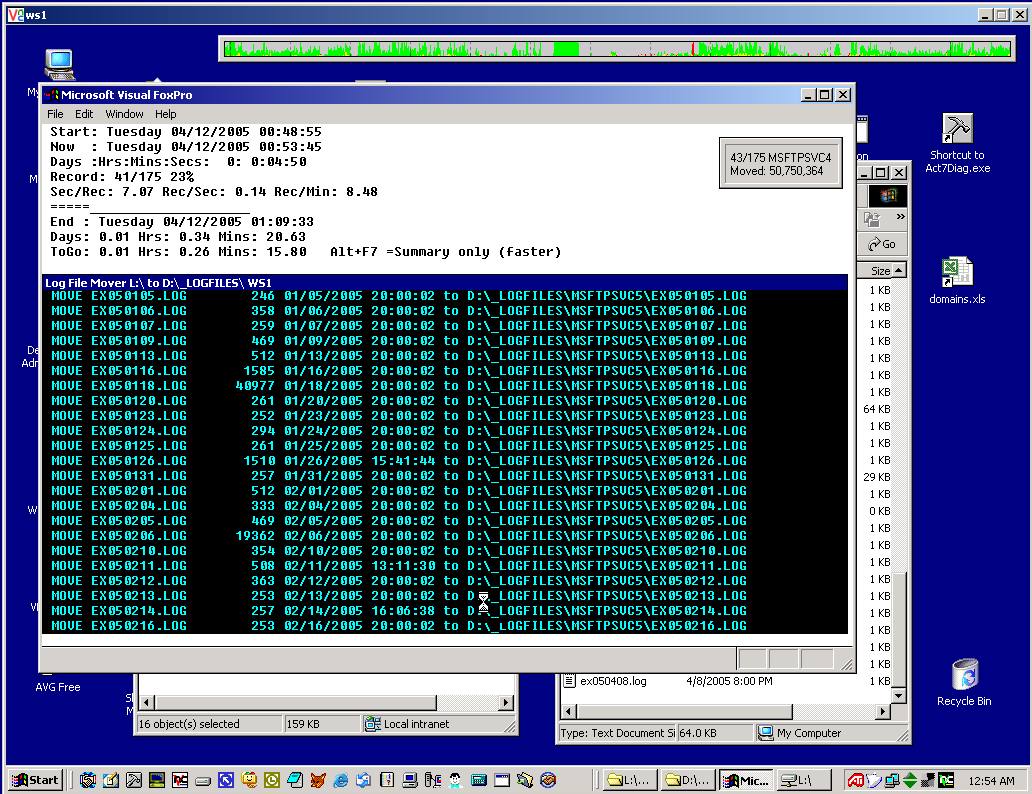
Task: Click the blue arrows icon in Quick Launch
Action: click(226, 780)
